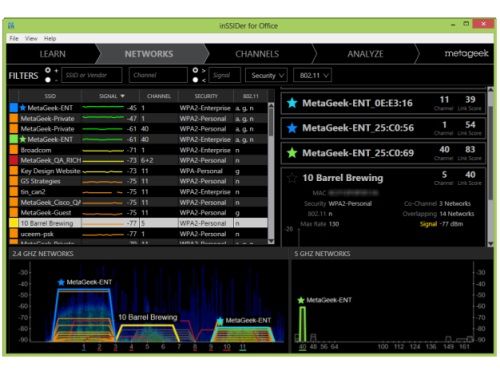Click blue star beside MetaGeek-ENT_0E:E3:16
500x375 pixels.
292,103
